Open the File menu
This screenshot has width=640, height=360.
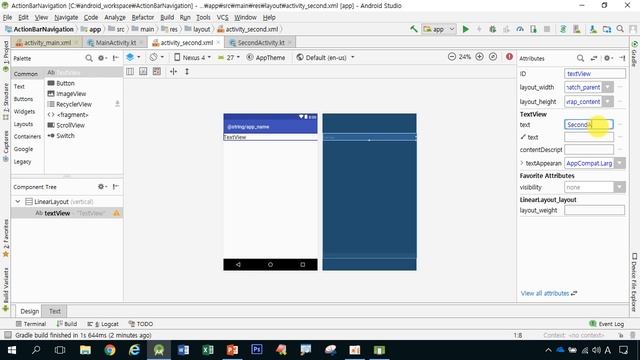(7, 17)
